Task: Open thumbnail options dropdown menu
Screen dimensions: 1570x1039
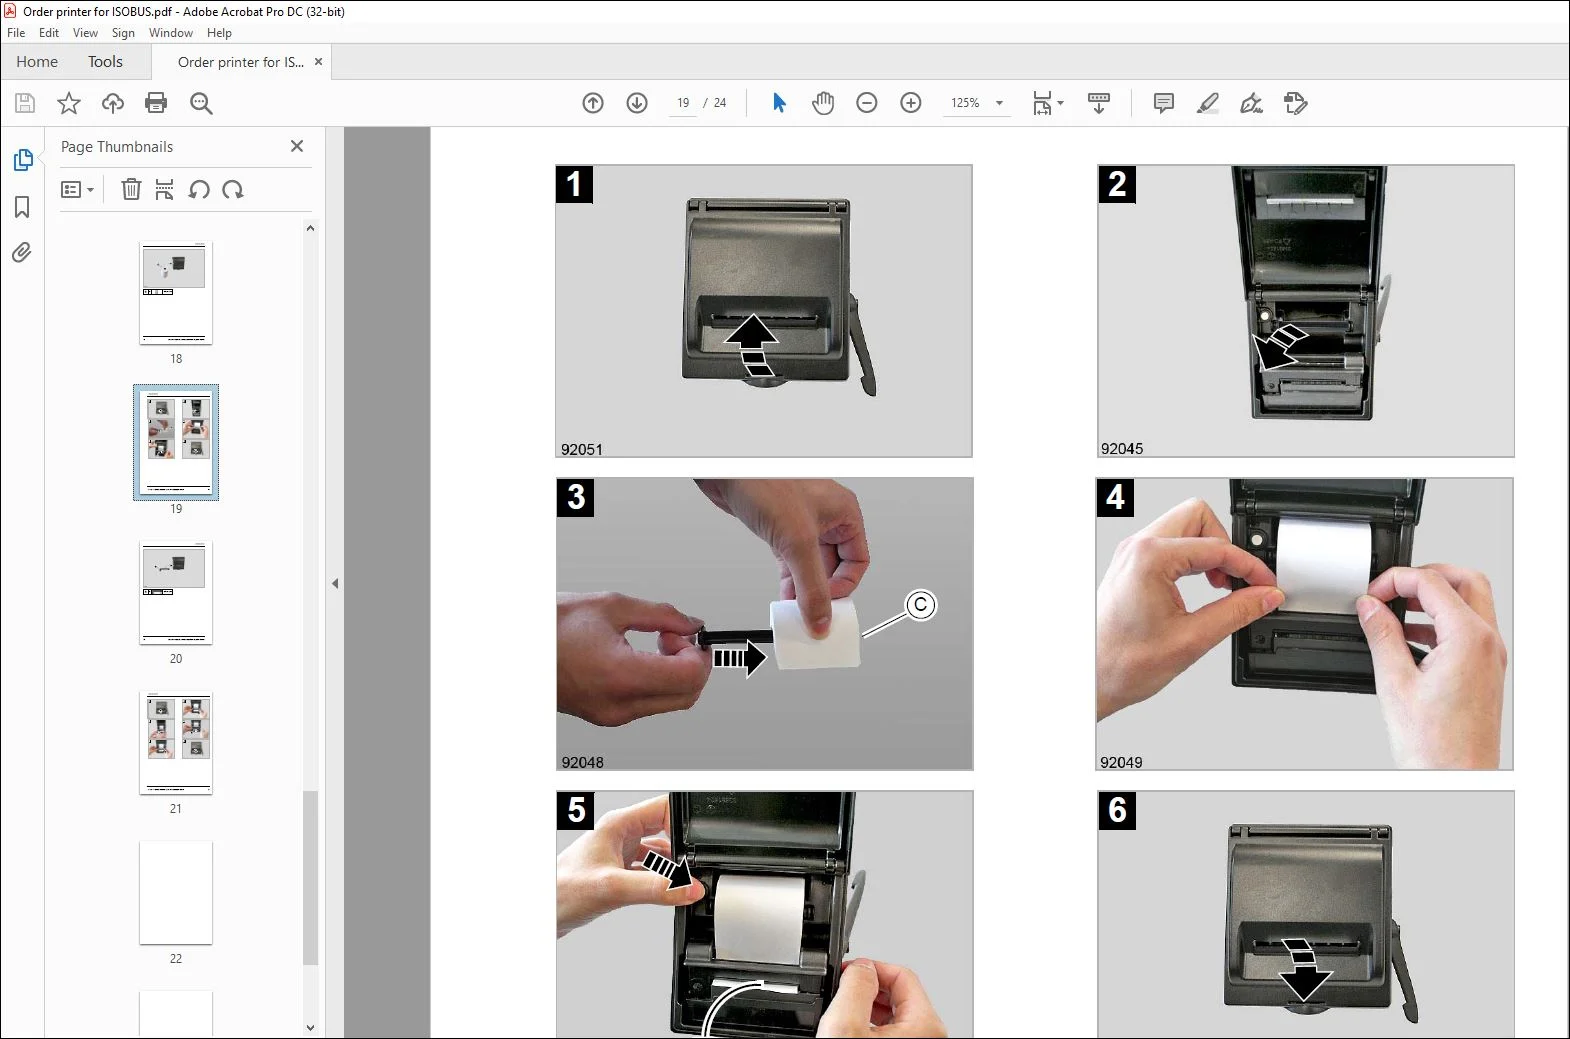Action: tap(77, 189)
